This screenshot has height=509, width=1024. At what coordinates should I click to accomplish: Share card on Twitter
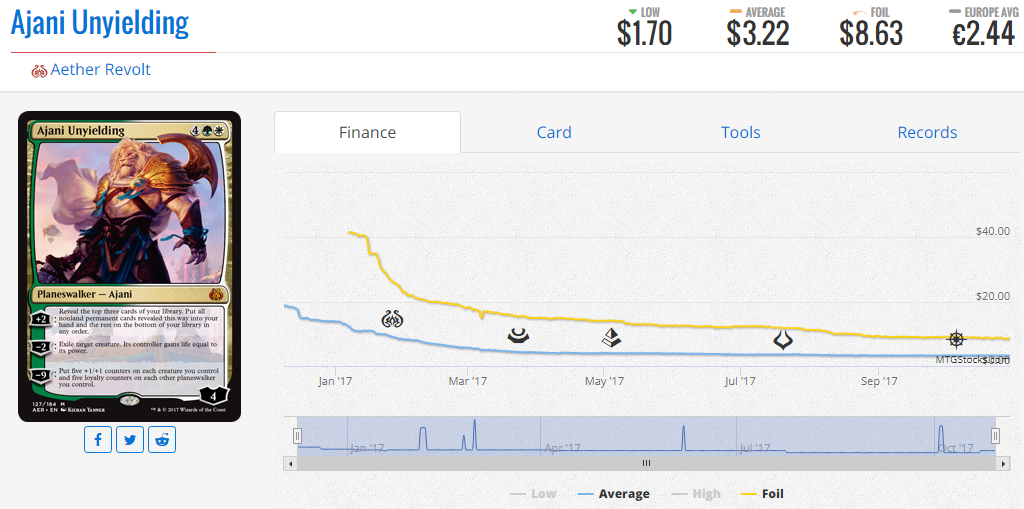point(130,440)
